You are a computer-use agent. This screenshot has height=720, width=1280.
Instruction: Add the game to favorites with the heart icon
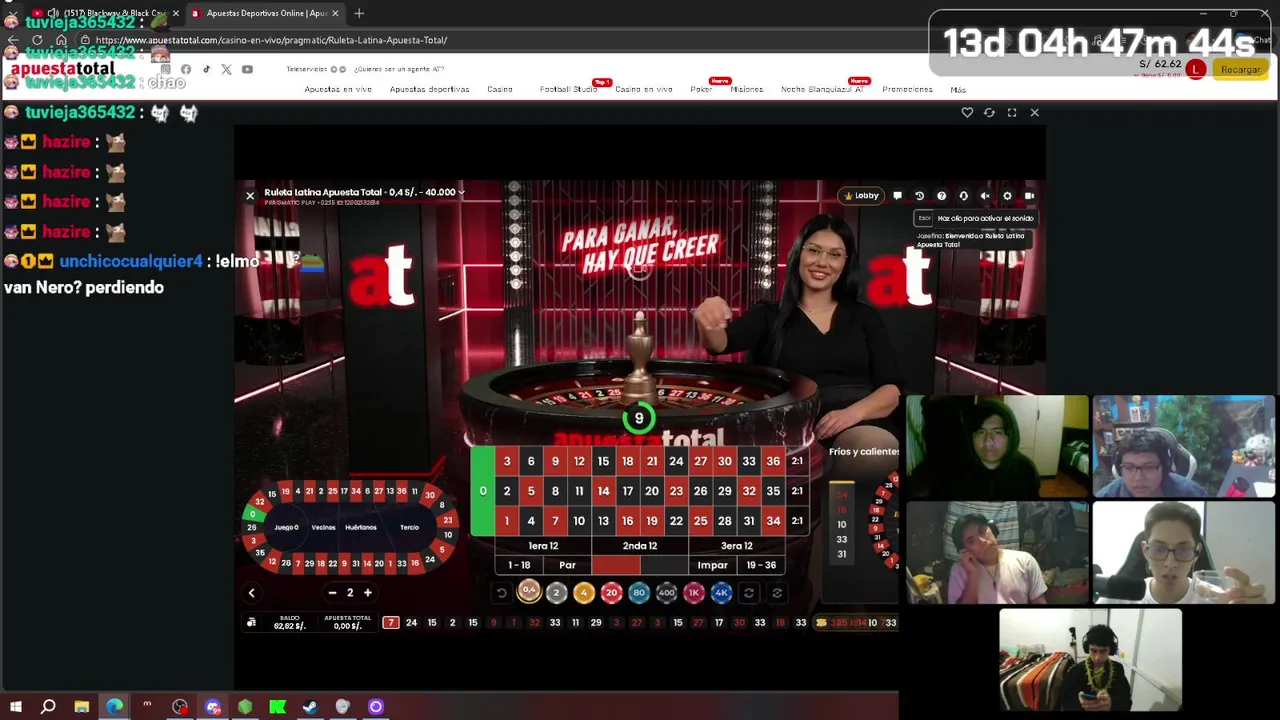967,113
